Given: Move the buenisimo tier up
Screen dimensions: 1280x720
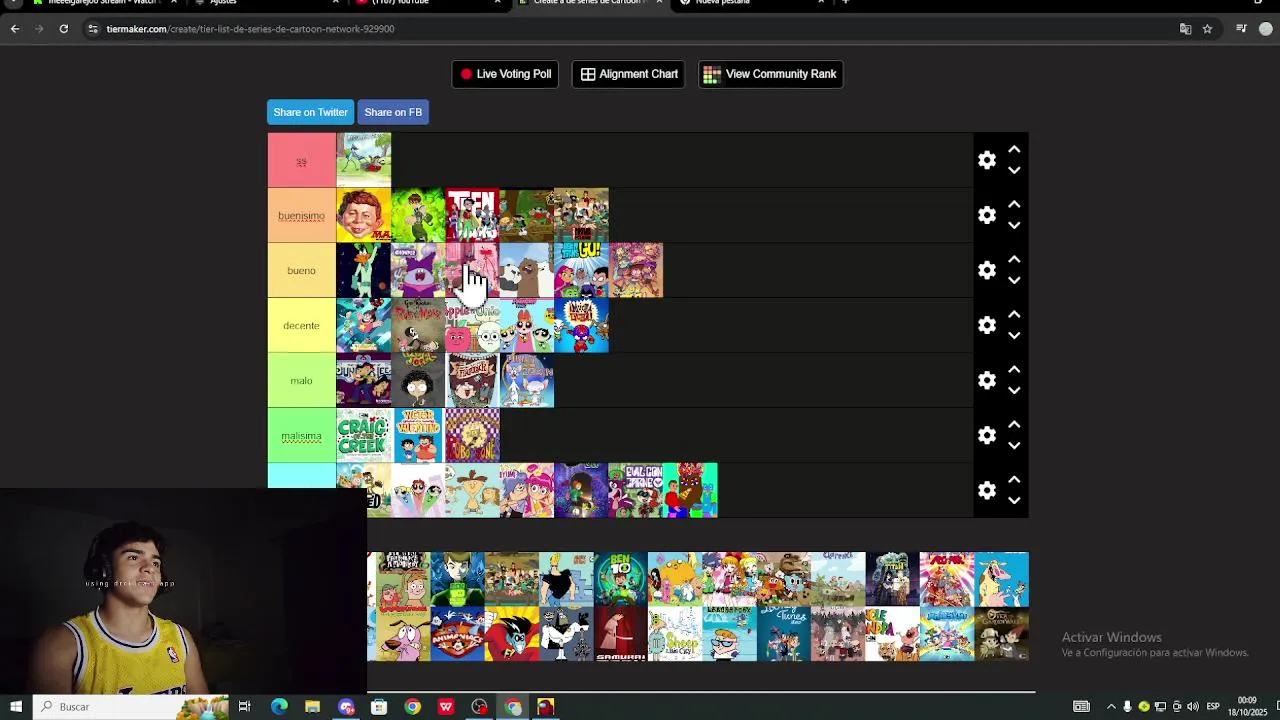Looking at the screenshot, I should (x=1014, y=205).
